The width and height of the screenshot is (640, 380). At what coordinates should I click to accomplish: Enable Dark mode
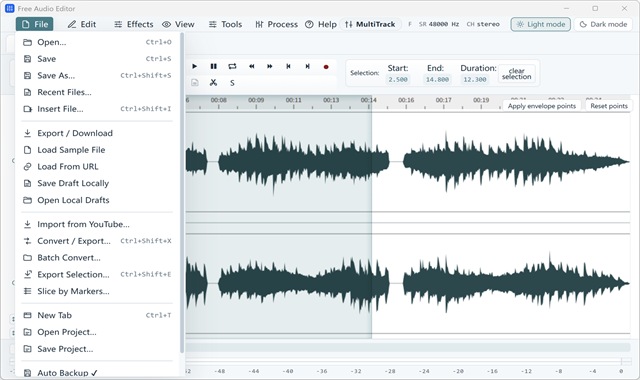603,24
